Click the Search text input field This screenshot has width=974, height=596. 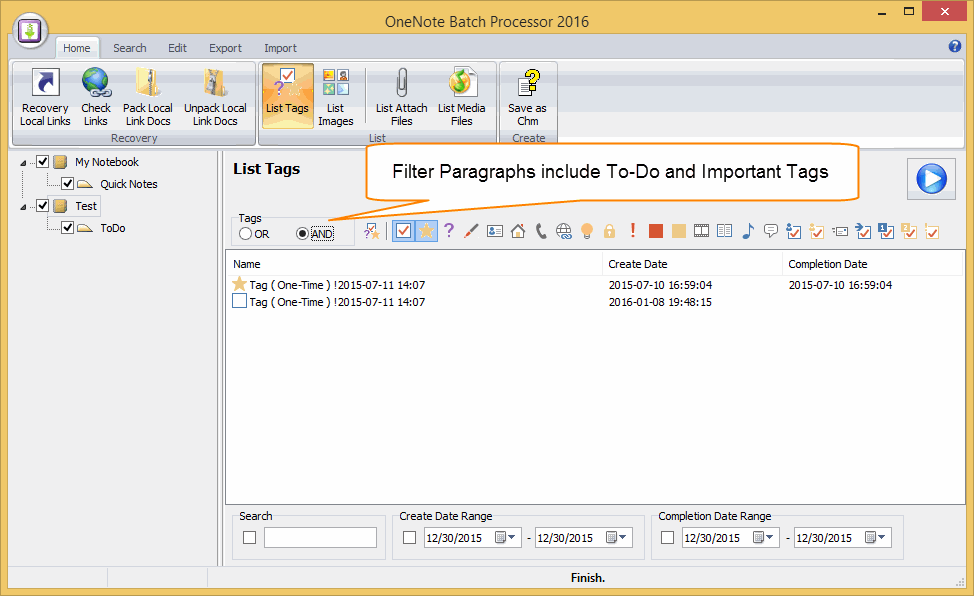click(321, 538)
